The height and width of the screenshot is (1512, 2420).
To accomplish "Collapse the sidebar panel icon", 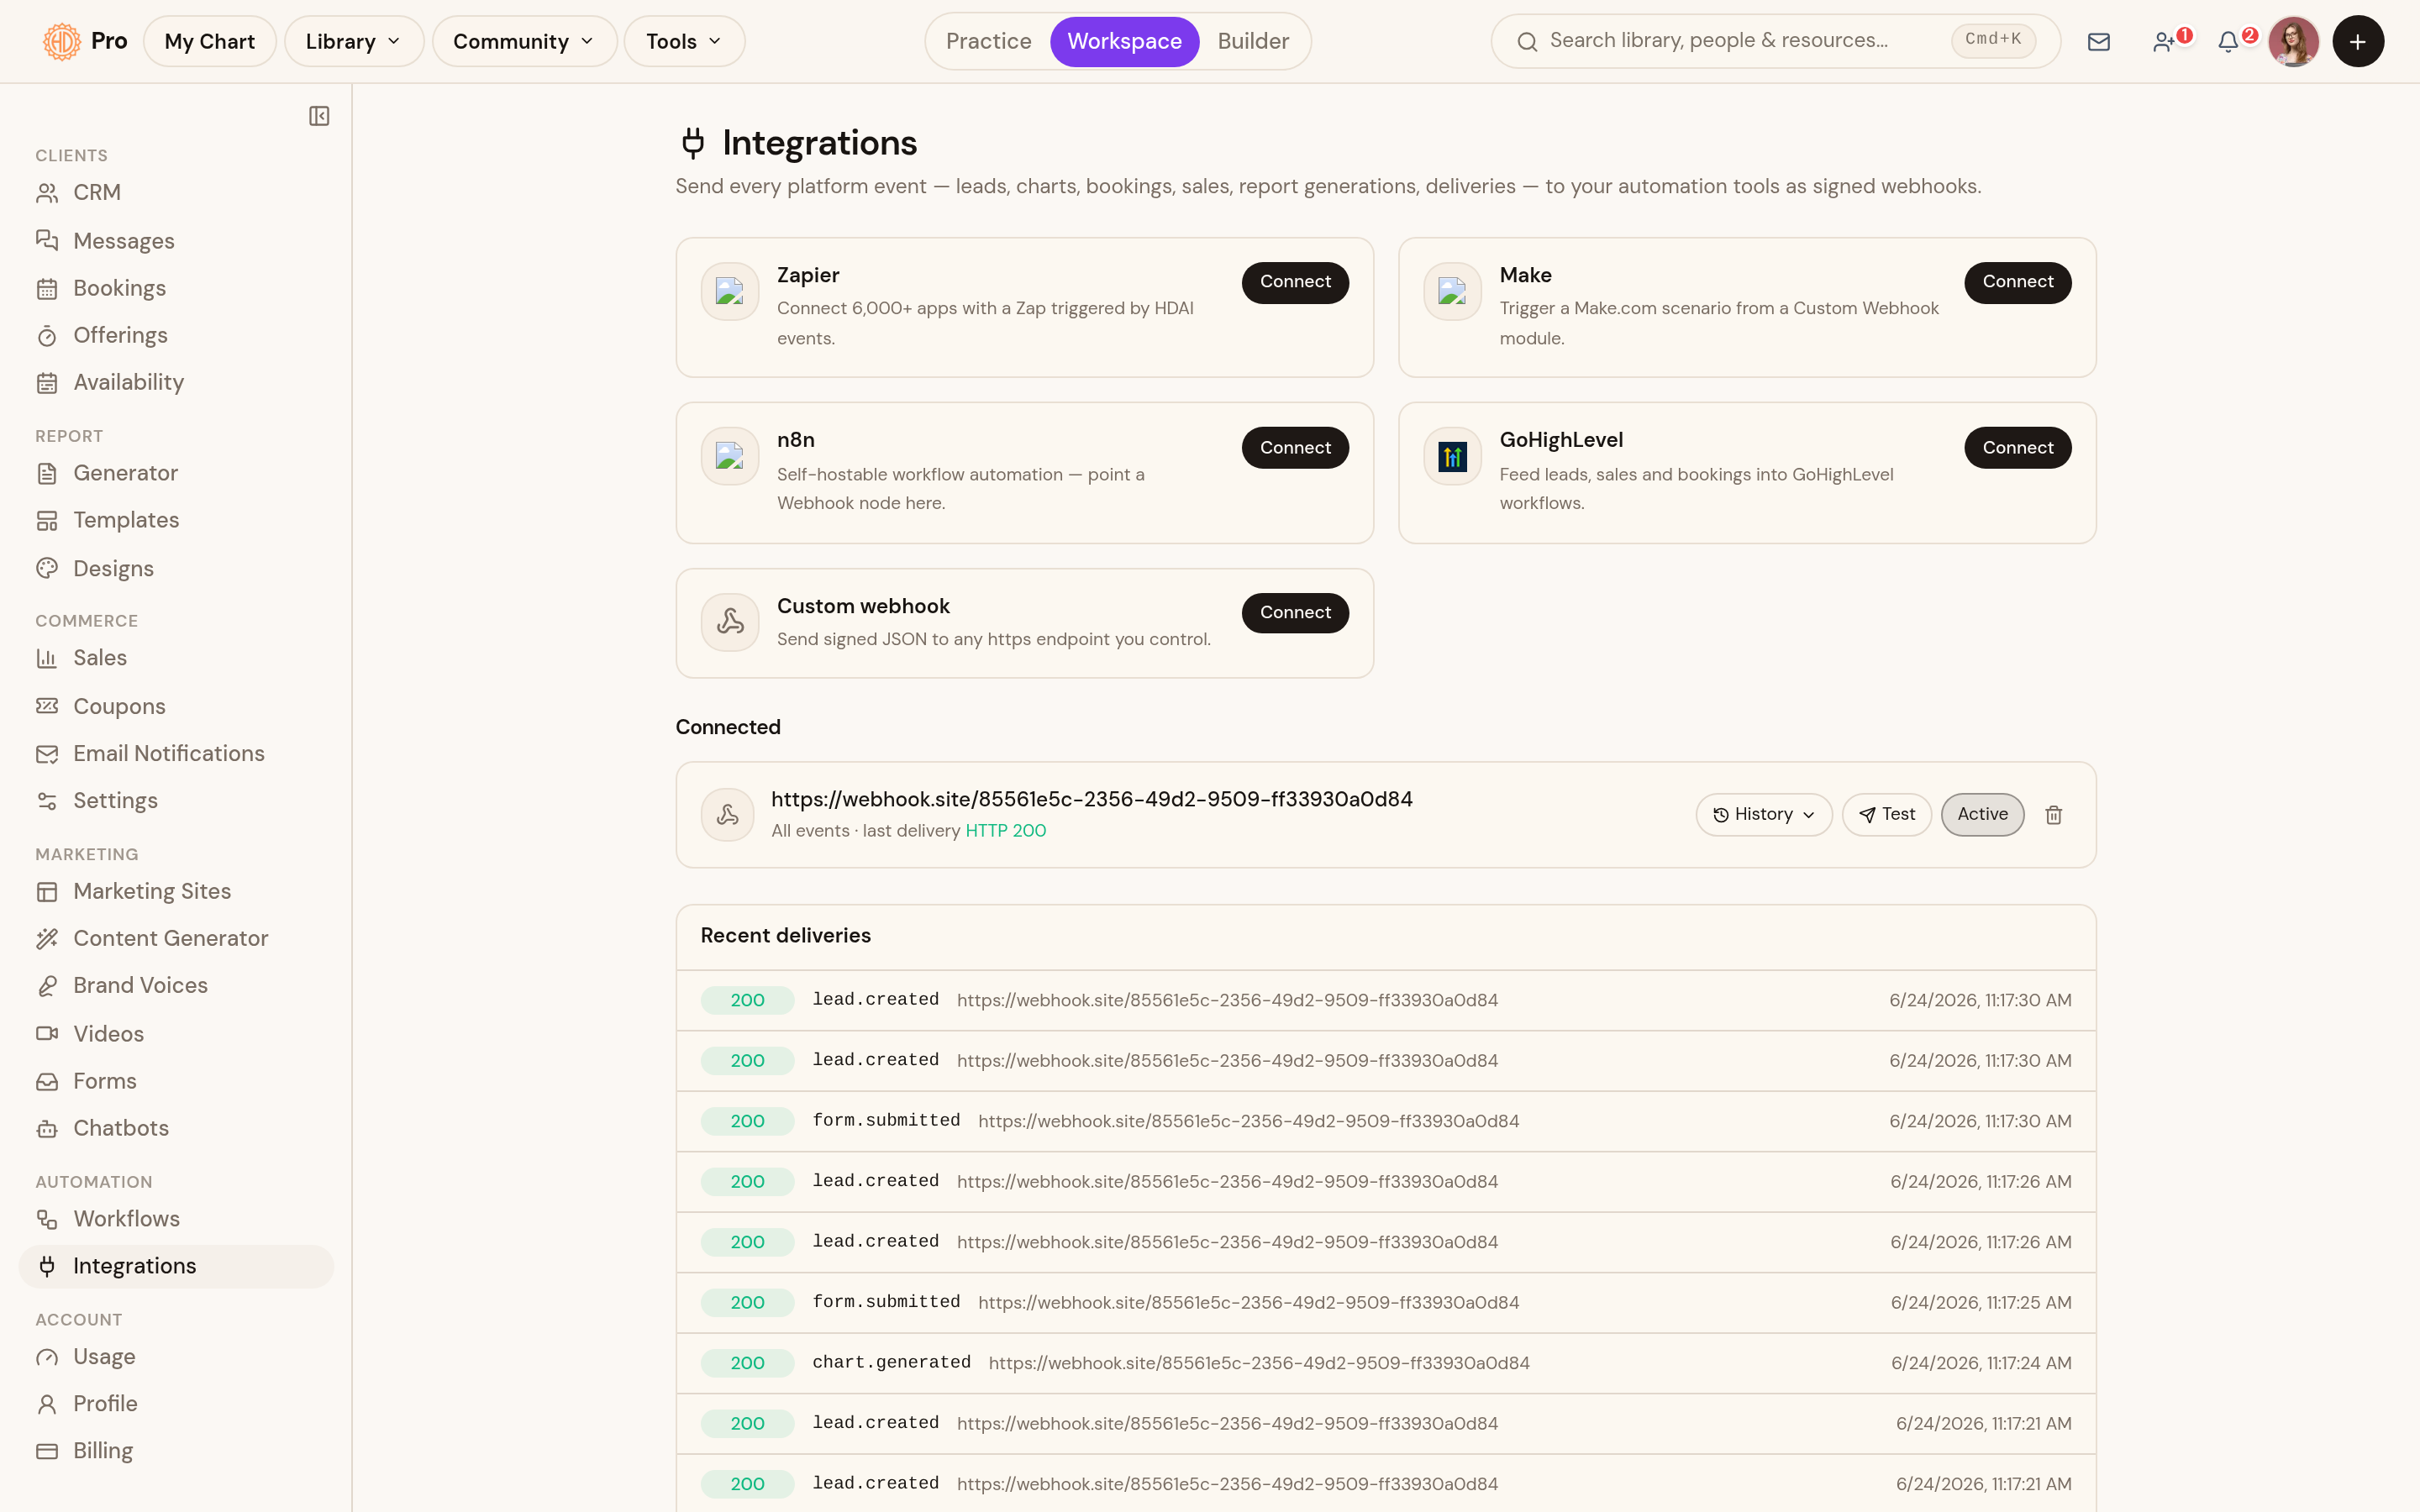I will pyautogui.click(x=319, y=116).
